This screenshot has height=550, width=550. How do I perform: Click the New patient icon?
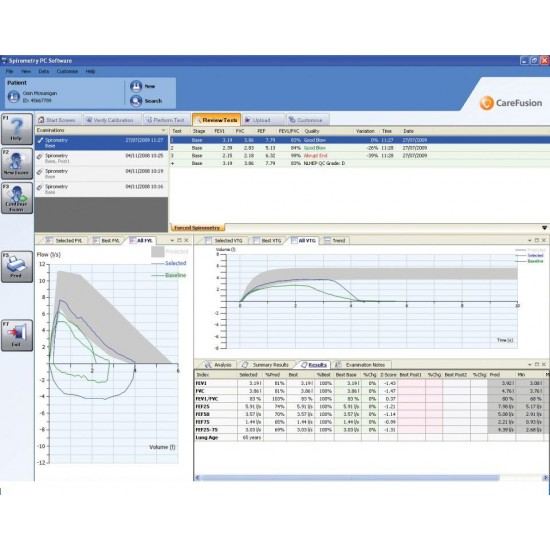(x=136, y=86)
